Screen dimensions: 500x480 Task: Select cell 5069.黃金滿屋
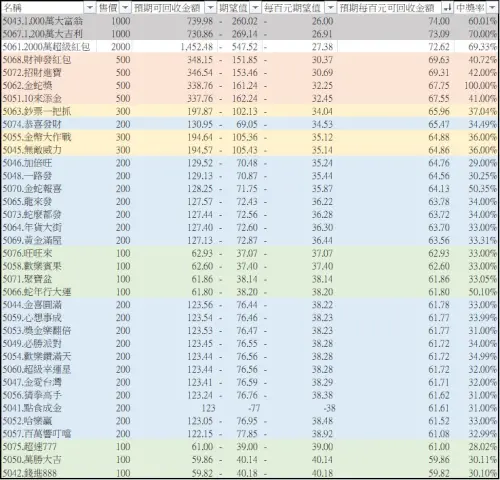pos(49,240)
